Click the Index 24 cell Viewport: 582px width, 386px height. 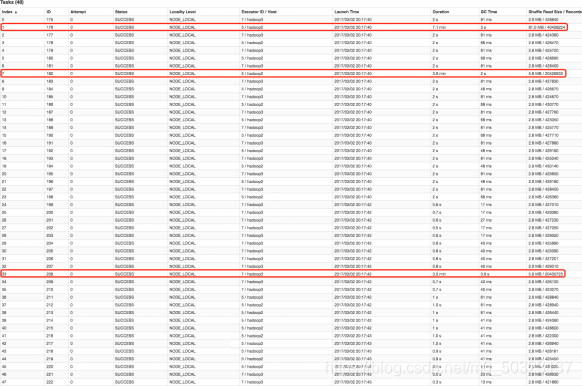[x=4, y=205]
